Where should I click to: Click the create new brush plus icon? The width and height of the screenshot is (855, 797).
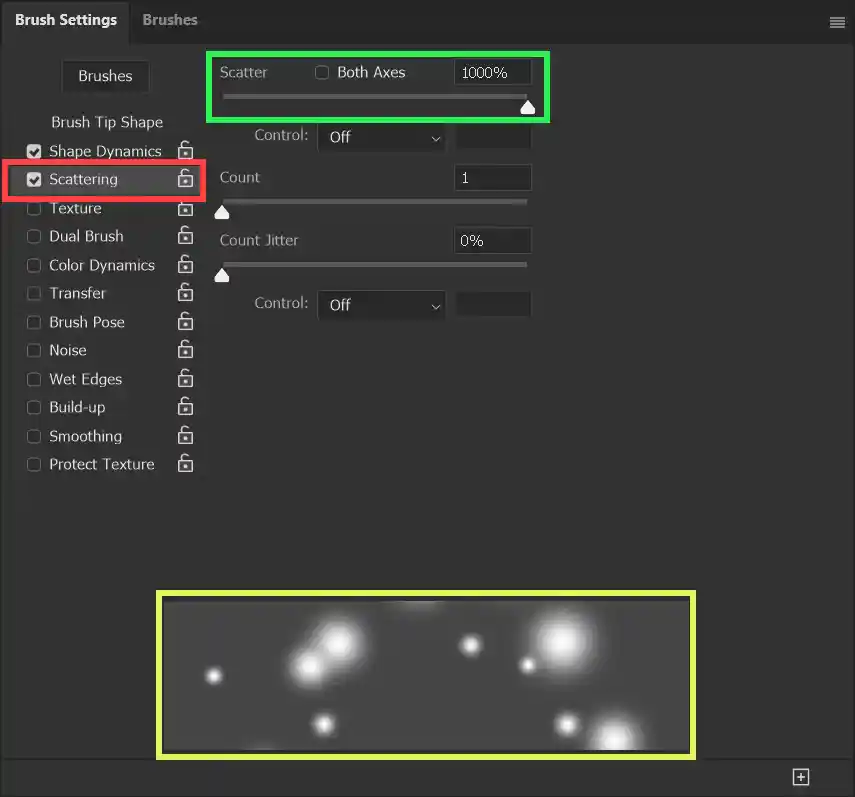pyautogui.click(x=800, y=777)
